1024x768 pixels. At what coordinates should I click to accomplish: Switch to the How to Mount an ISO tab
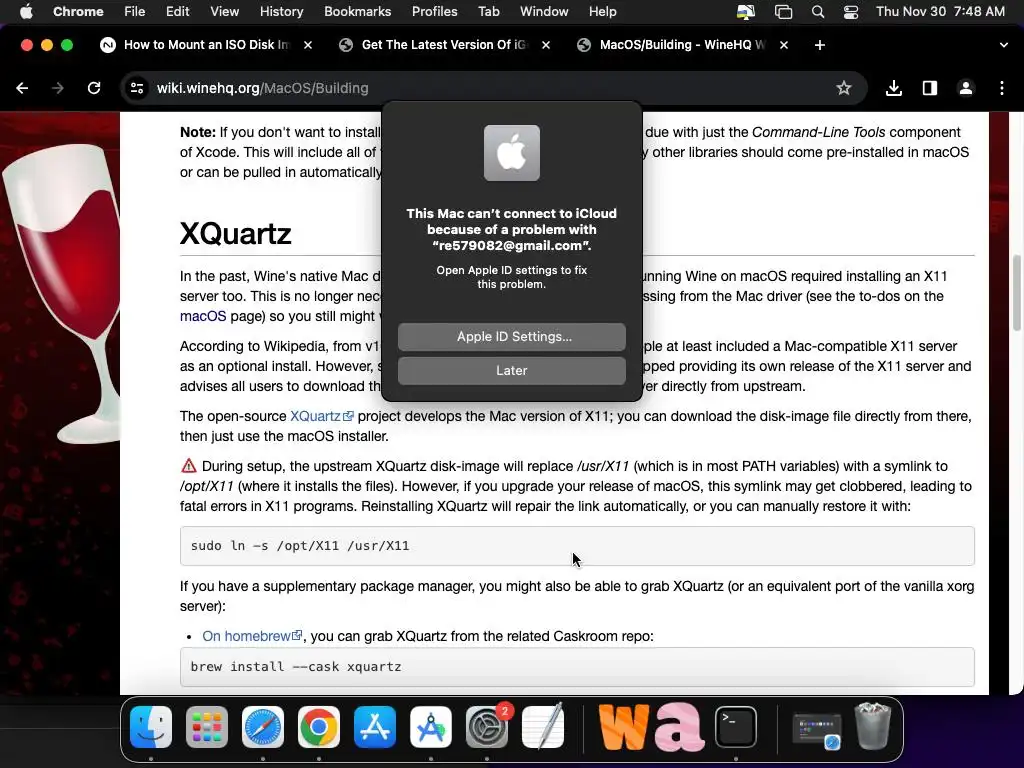pos(206,44)
